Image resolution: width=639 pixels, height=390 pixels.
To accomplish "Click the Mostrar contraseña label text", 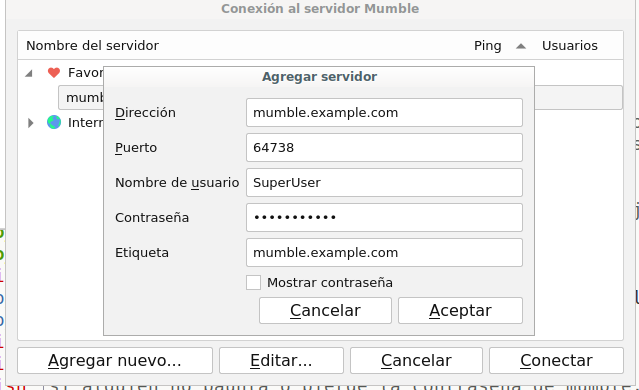I will tap(330, 283).
